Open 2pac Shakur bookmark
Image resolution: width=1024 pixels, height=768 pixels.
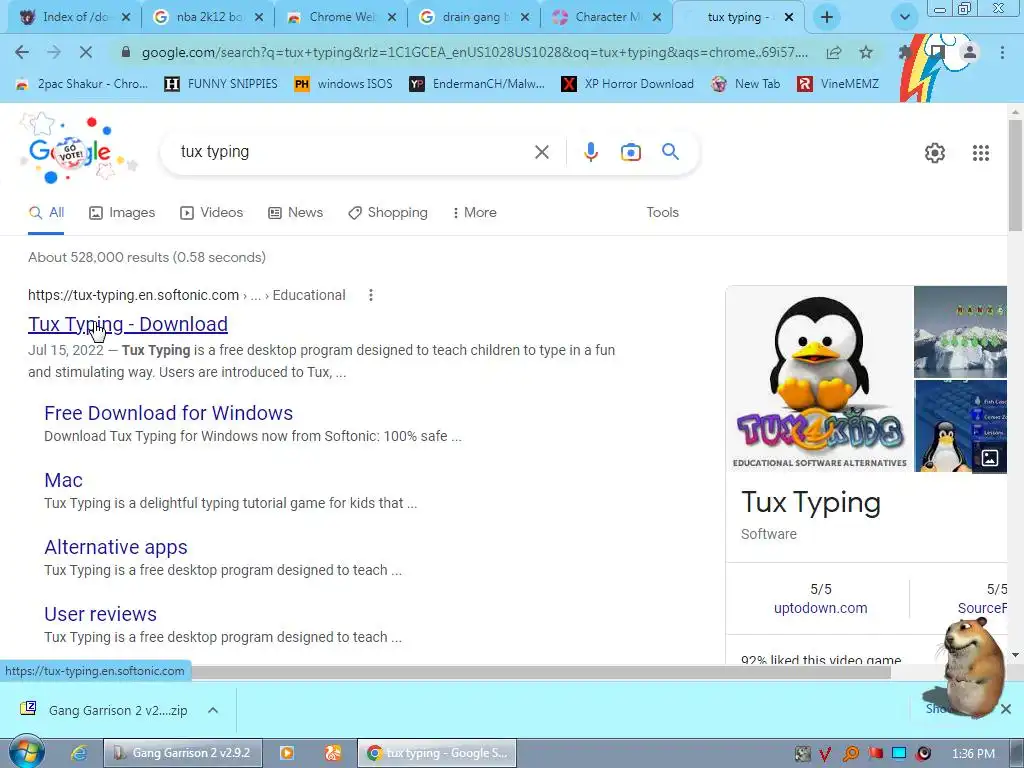(82, 84)
